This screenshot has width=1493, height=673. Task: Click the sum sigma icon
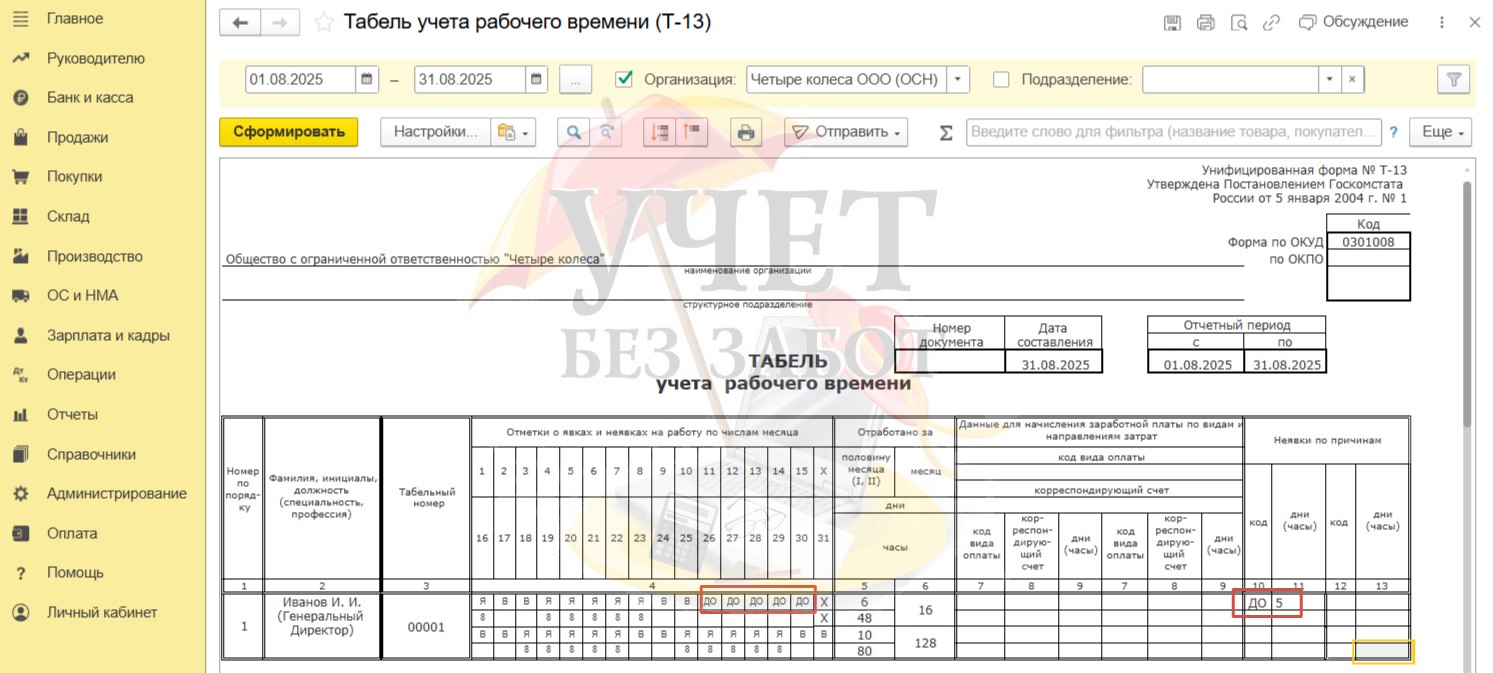coord(946,132)
